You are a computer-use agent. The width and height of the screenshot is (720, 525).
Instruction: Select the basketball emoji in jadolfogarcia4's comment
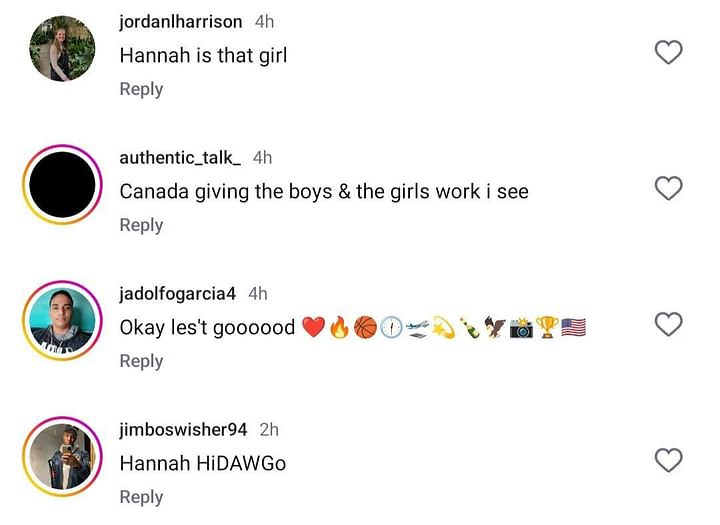pyautogui.click(x=366, y=327)
